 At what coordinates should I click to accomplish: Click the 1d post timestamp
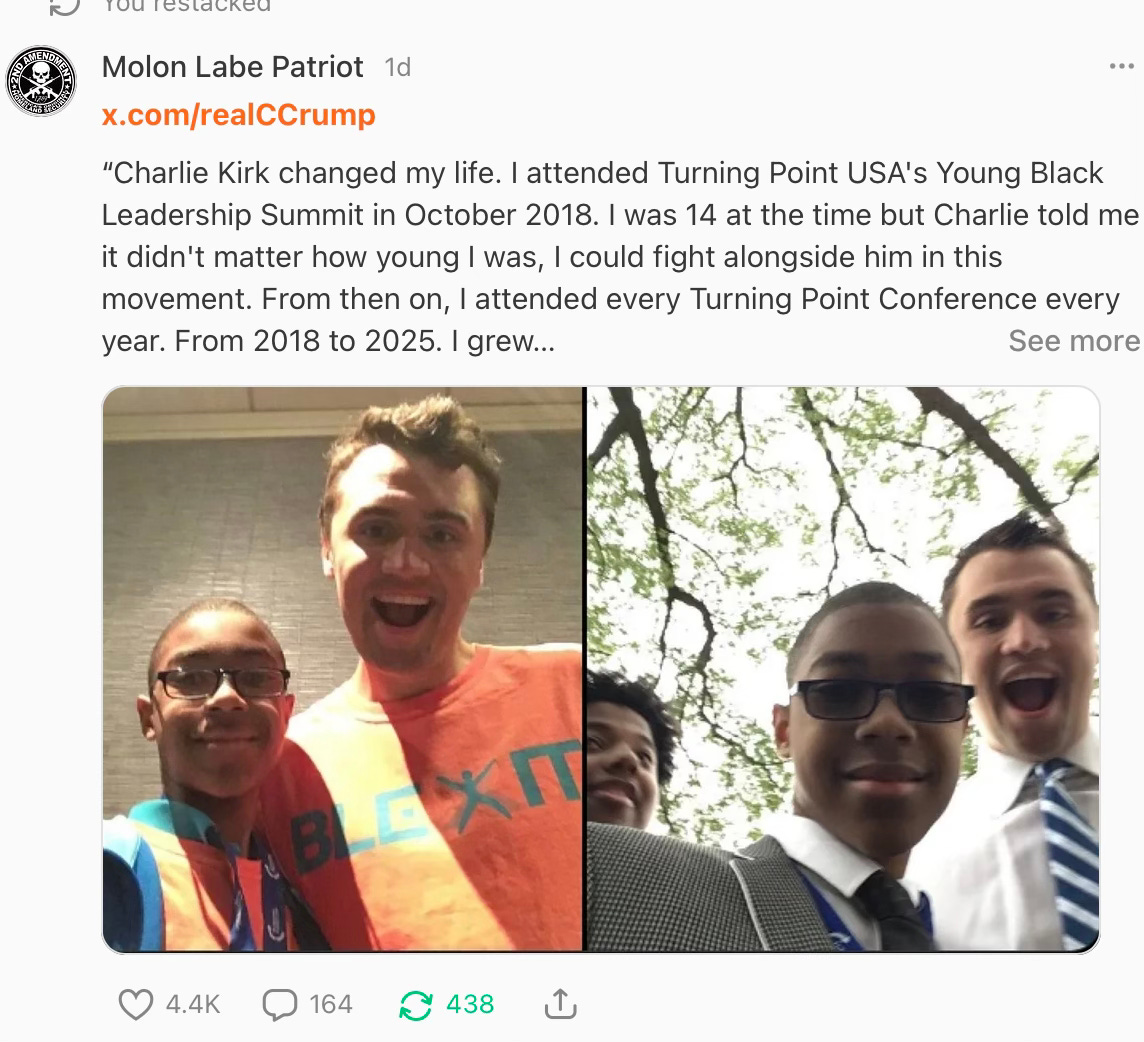click(398, 67)
